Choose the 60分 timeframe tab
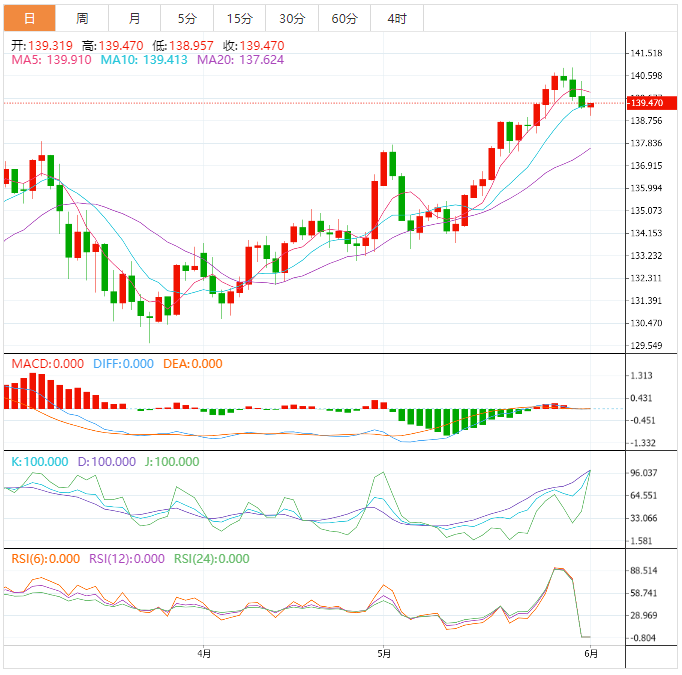 (344, 19)
